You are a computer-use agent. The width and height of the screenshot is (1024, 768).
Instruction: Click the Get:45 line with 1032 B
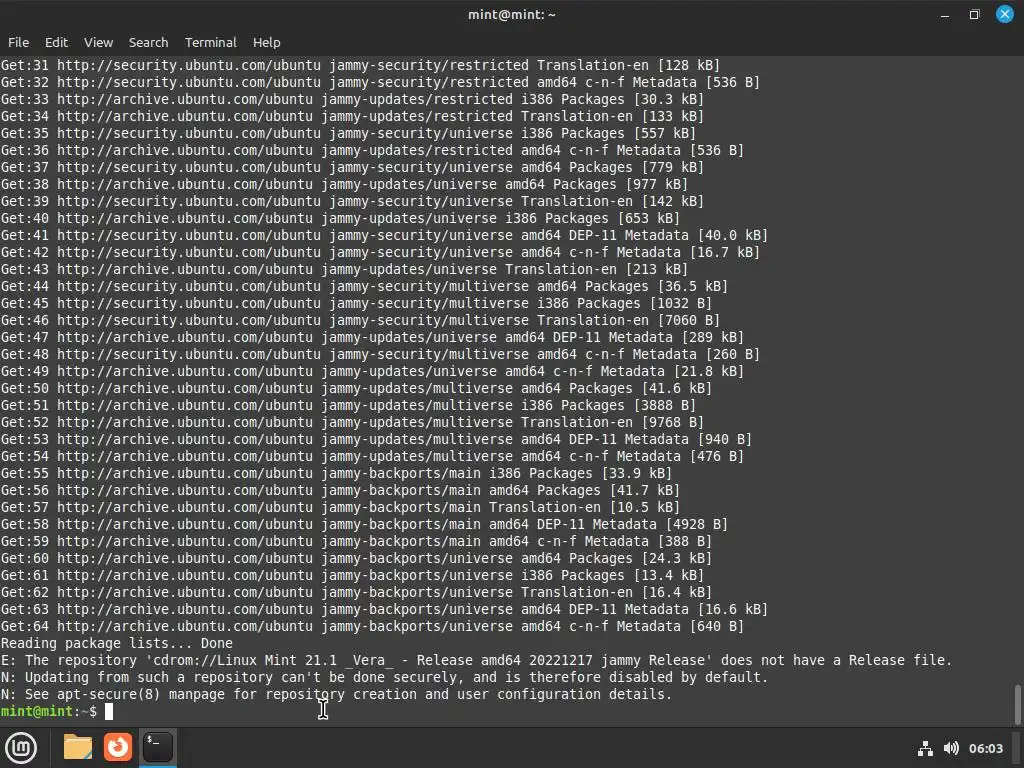356,303
